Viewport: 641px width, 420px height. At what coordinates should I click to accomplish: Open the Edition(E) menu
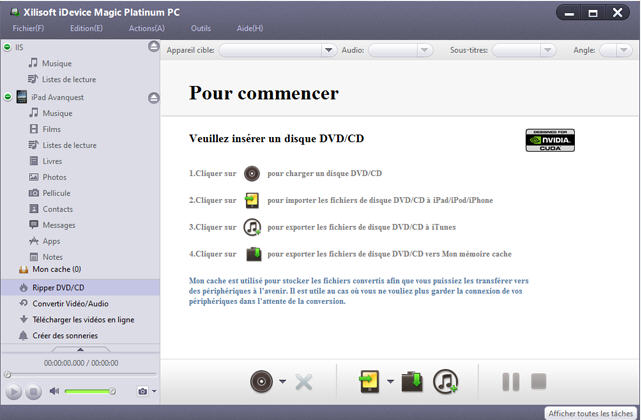click(86, 28)
